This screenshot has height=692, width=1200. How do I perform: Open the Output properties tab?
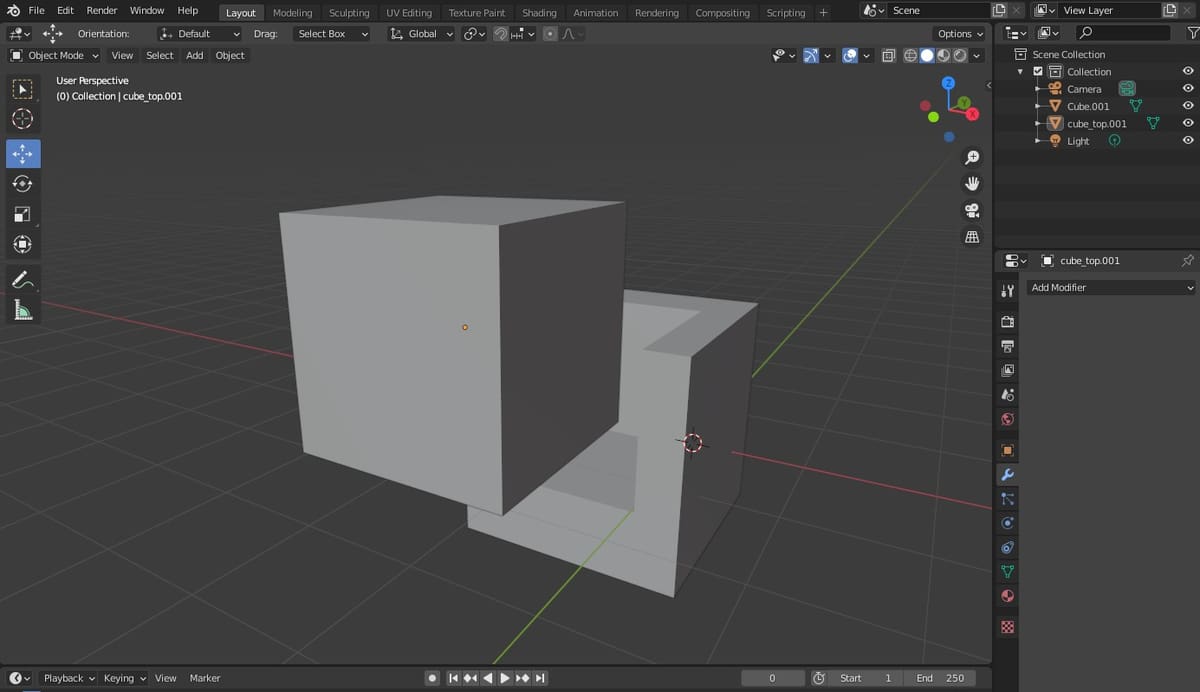[x=1007, y=346]
